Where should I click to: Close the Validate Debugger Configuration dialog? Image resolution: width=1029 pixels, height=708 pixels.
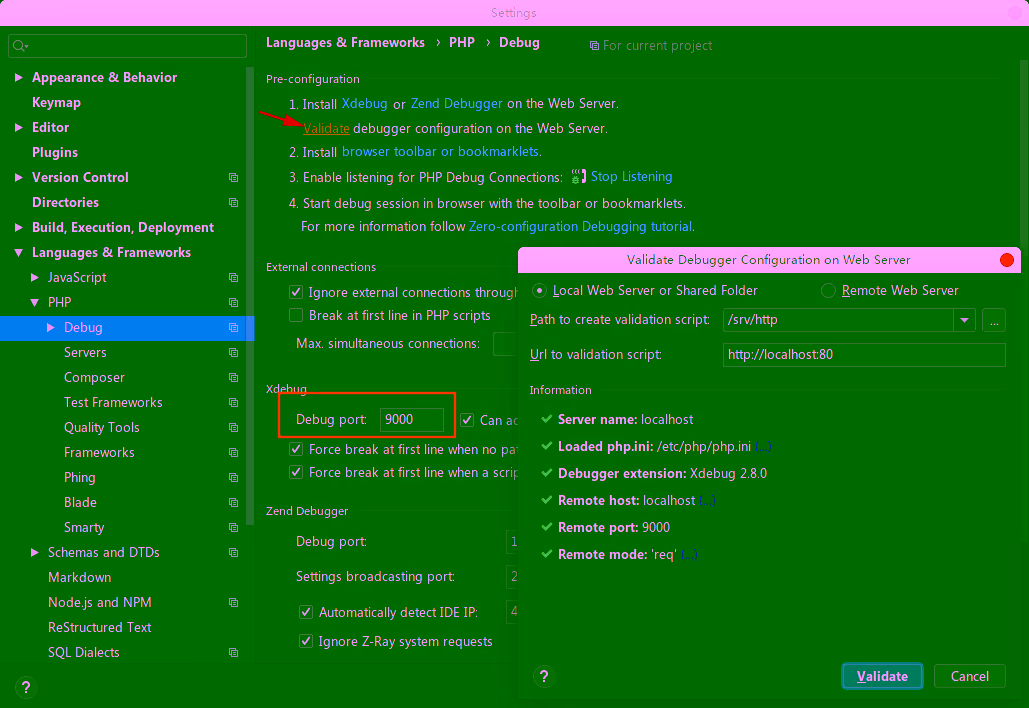pos(1007,260)
